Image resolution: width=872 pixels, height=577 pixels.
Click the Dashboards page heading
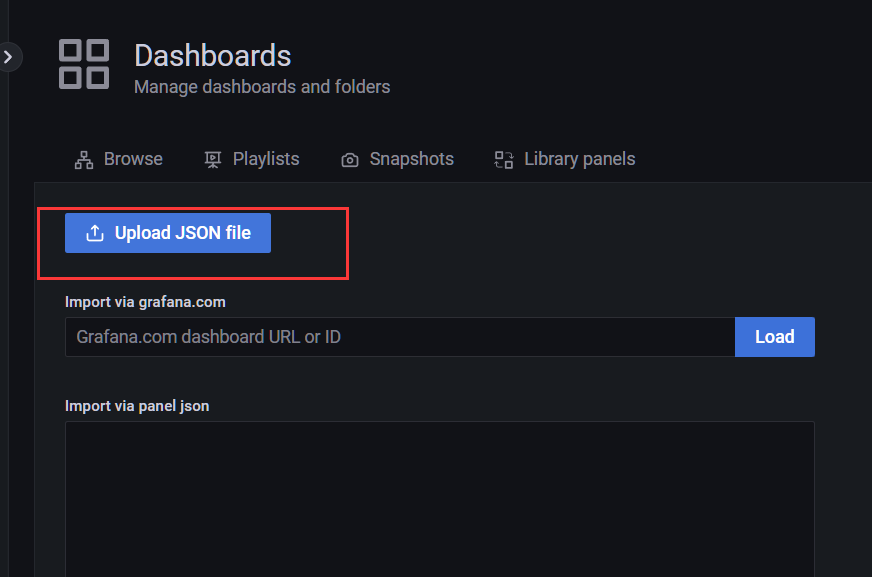click(212, 56)
